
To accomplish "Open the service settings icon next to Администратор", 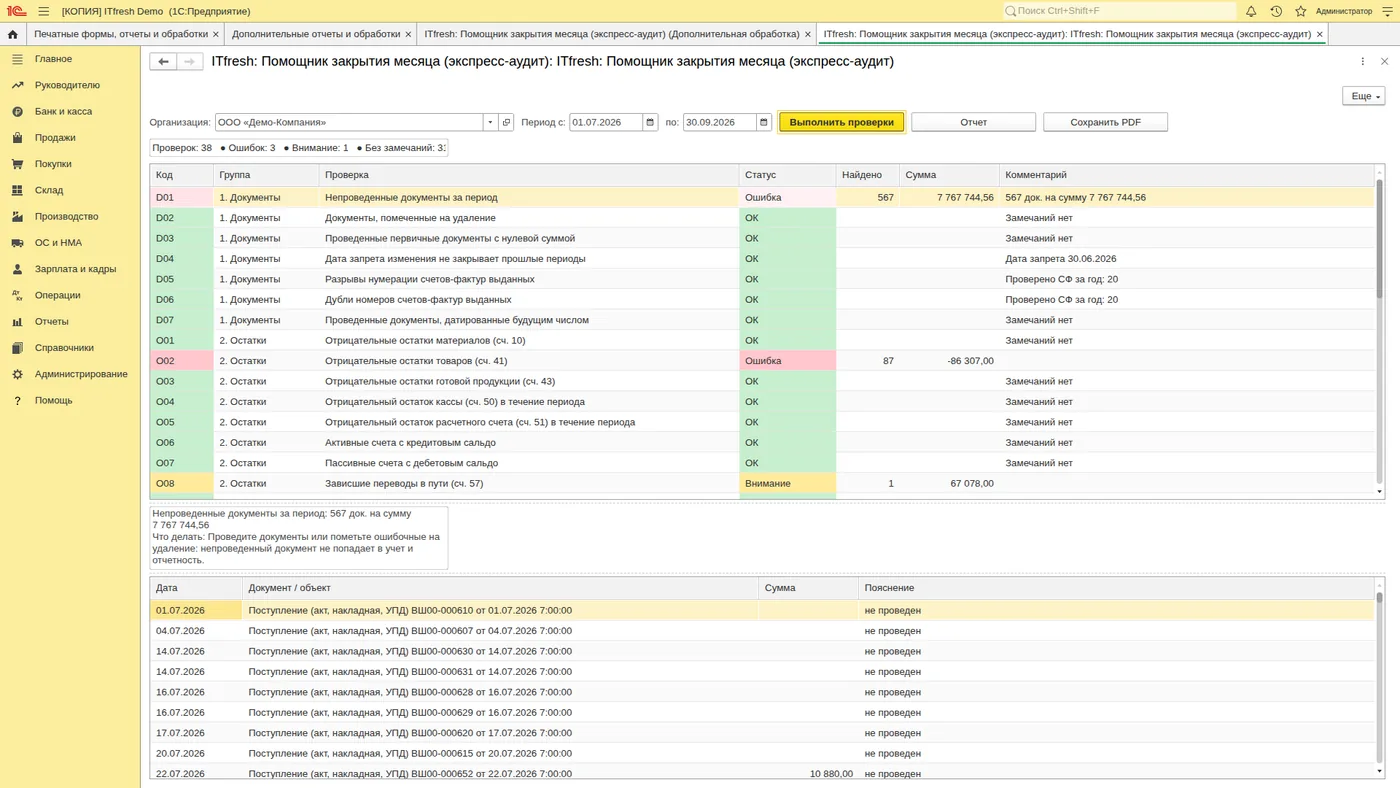I will (x=1387, y=11).
